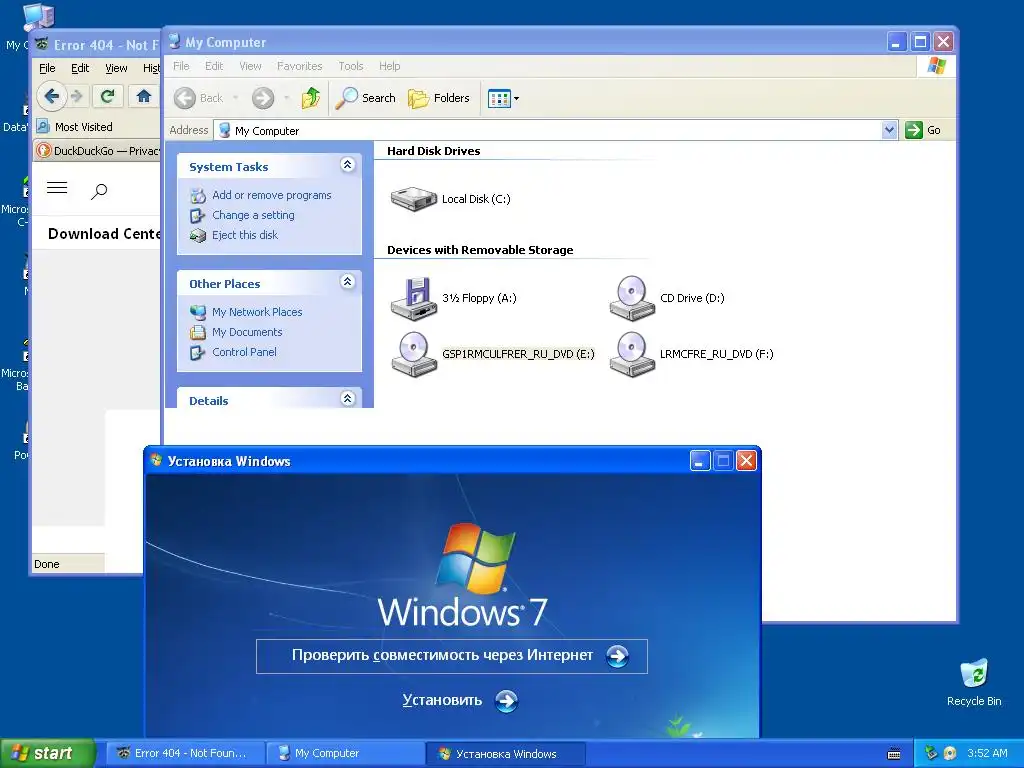Switch to My Computer taskbar button
Image resolution: width=1024 pixels, height=768 pixels.
pos(345,753)
